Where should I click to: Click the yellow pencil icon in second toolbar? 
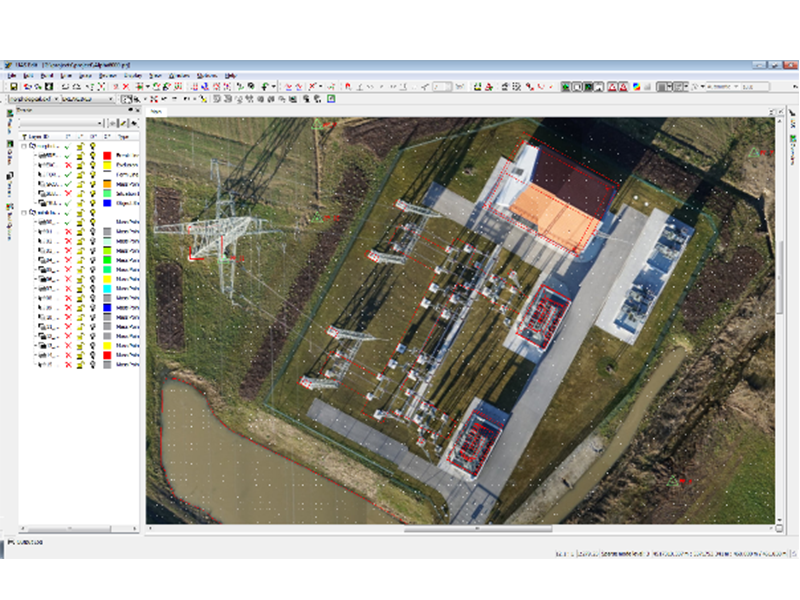click(x=203, y=99)
